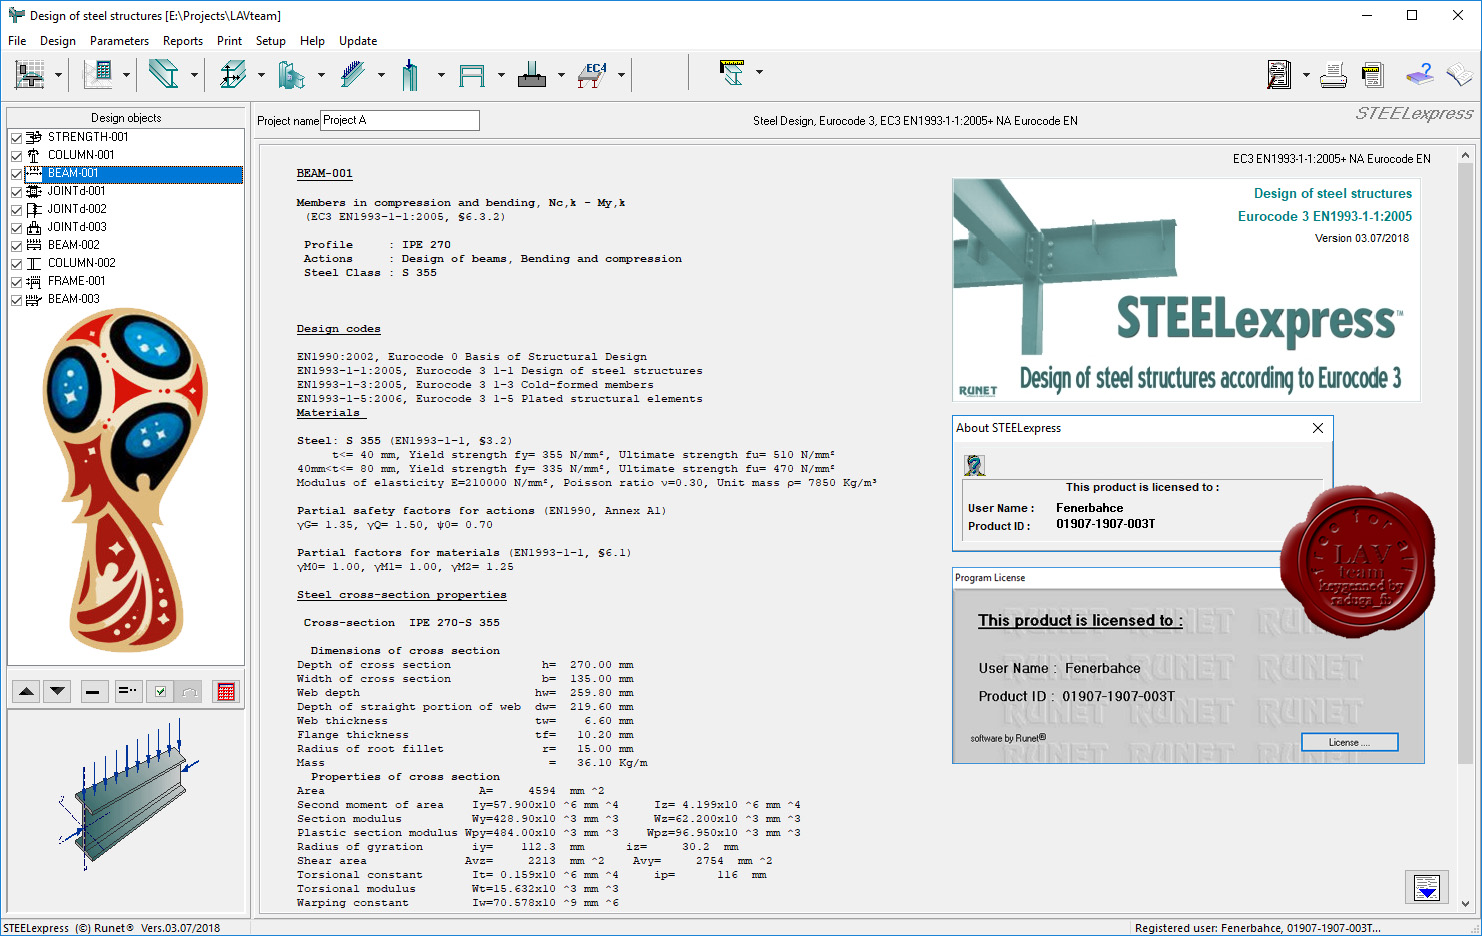Screen dimensions: 1482x936
Task: Close the About STEELexpress panel
Action: coord(1318,428)
